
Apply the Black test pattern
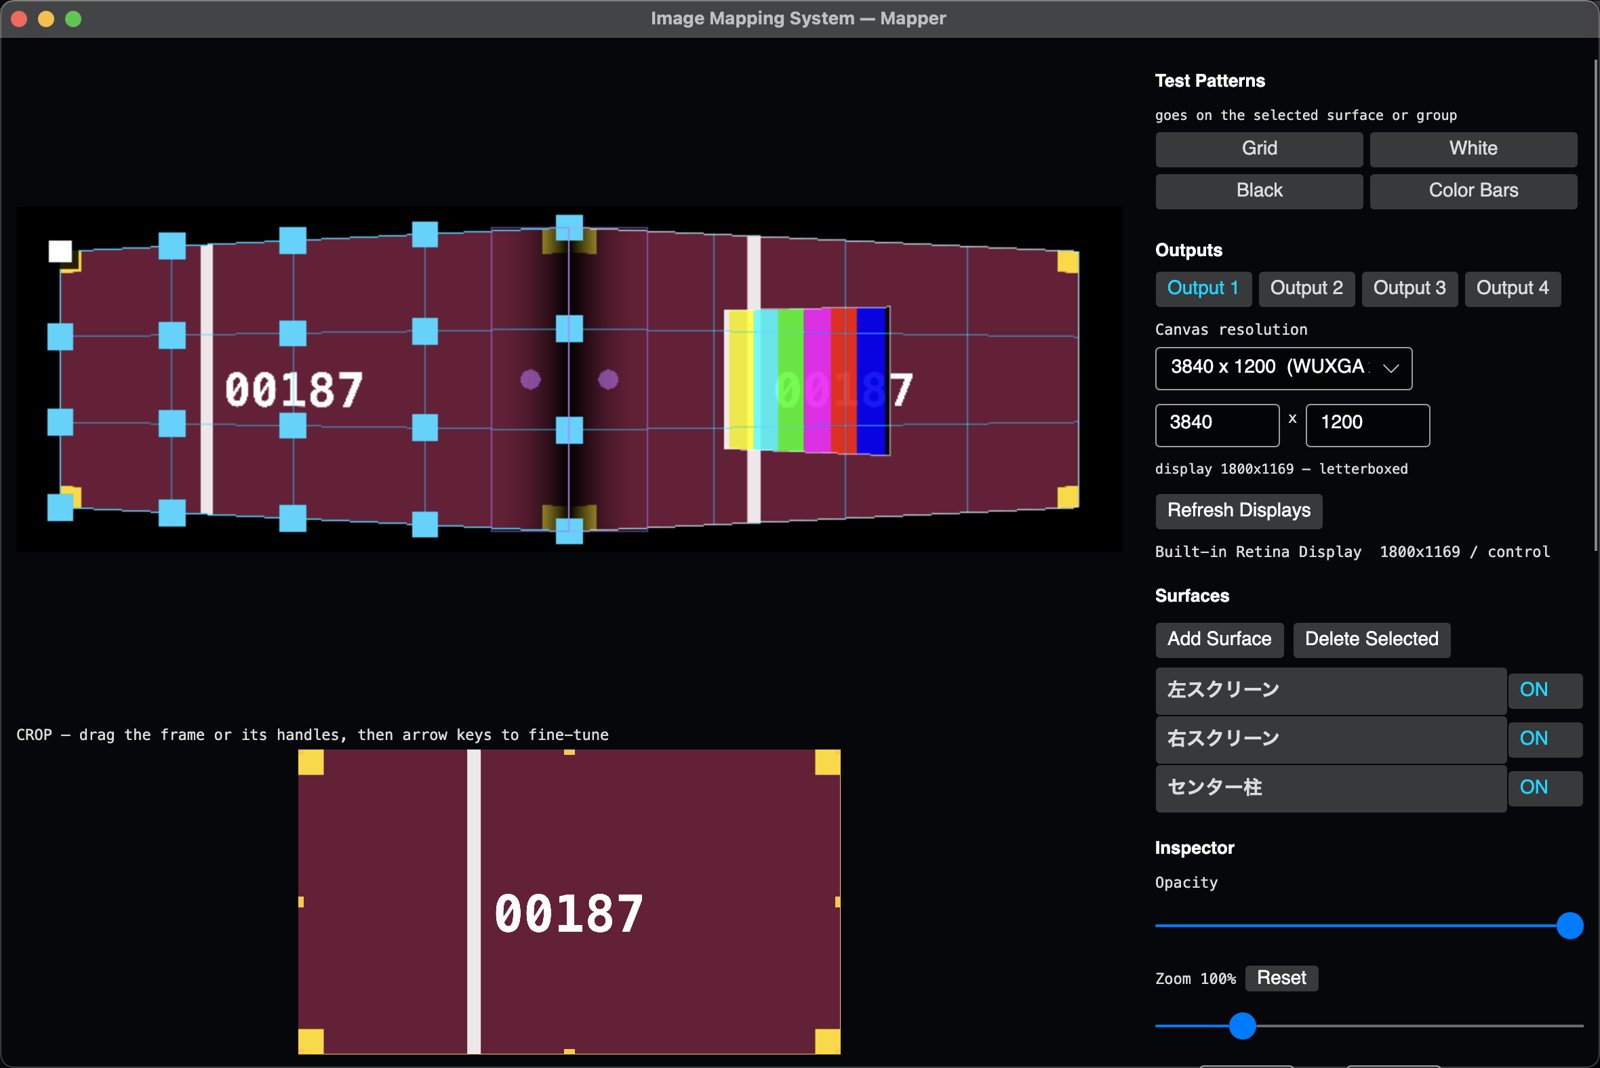coord(1259,191)
